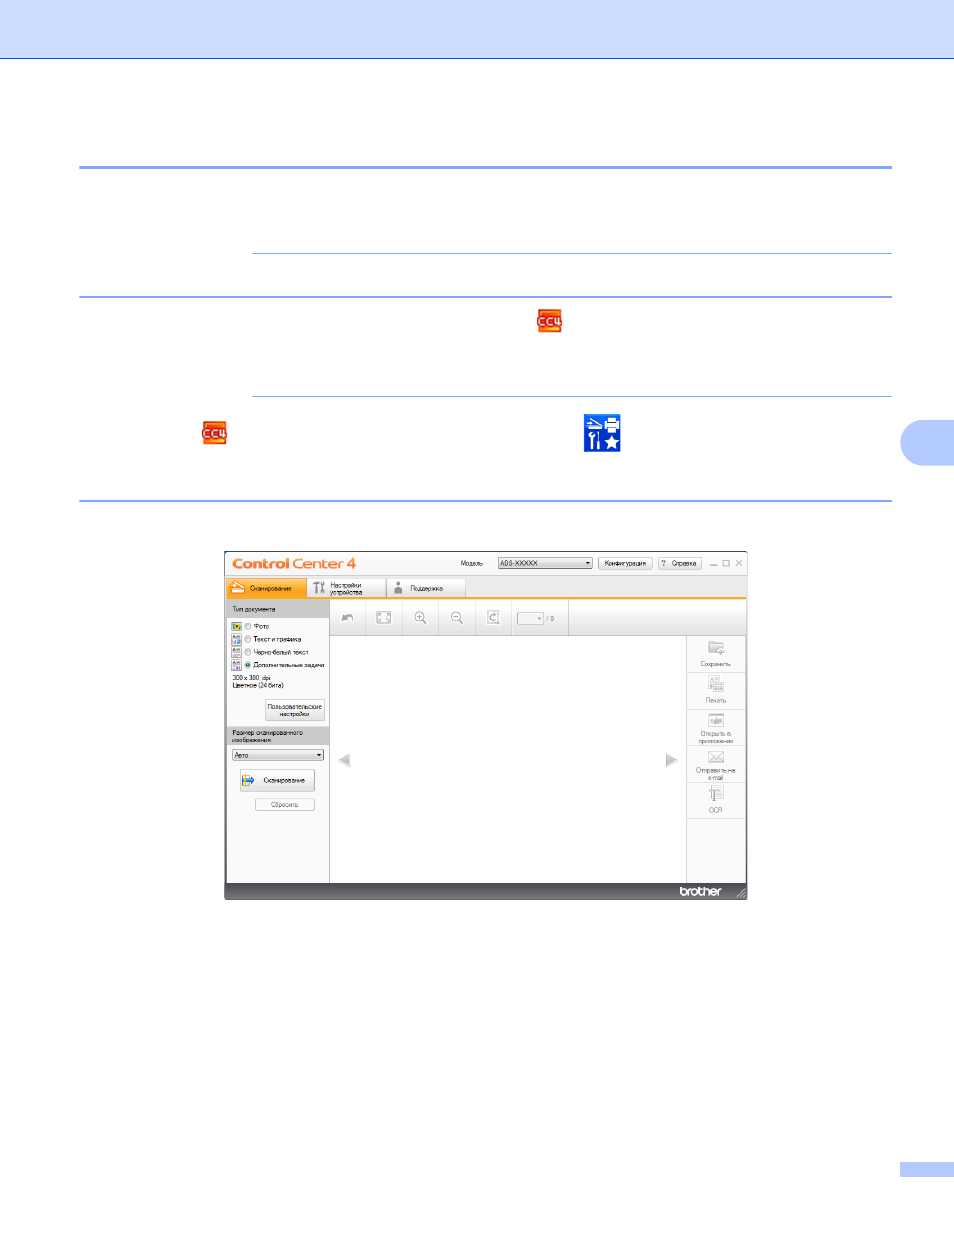
Task: Click the Текст и графика type icon
Action: [237, 639]
